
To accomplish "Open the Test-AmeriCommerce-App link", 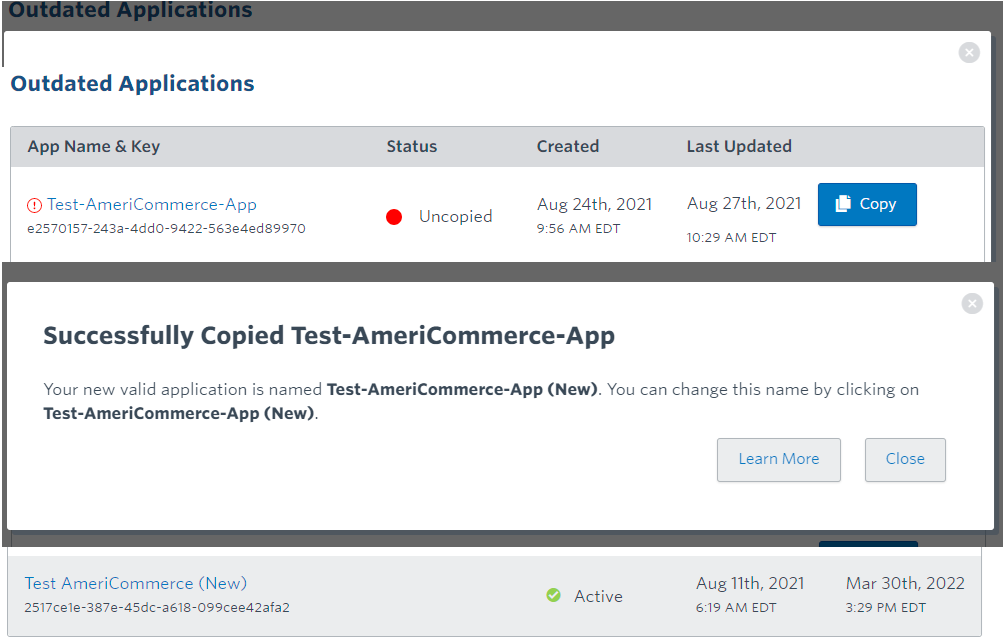I will [152, 204].
